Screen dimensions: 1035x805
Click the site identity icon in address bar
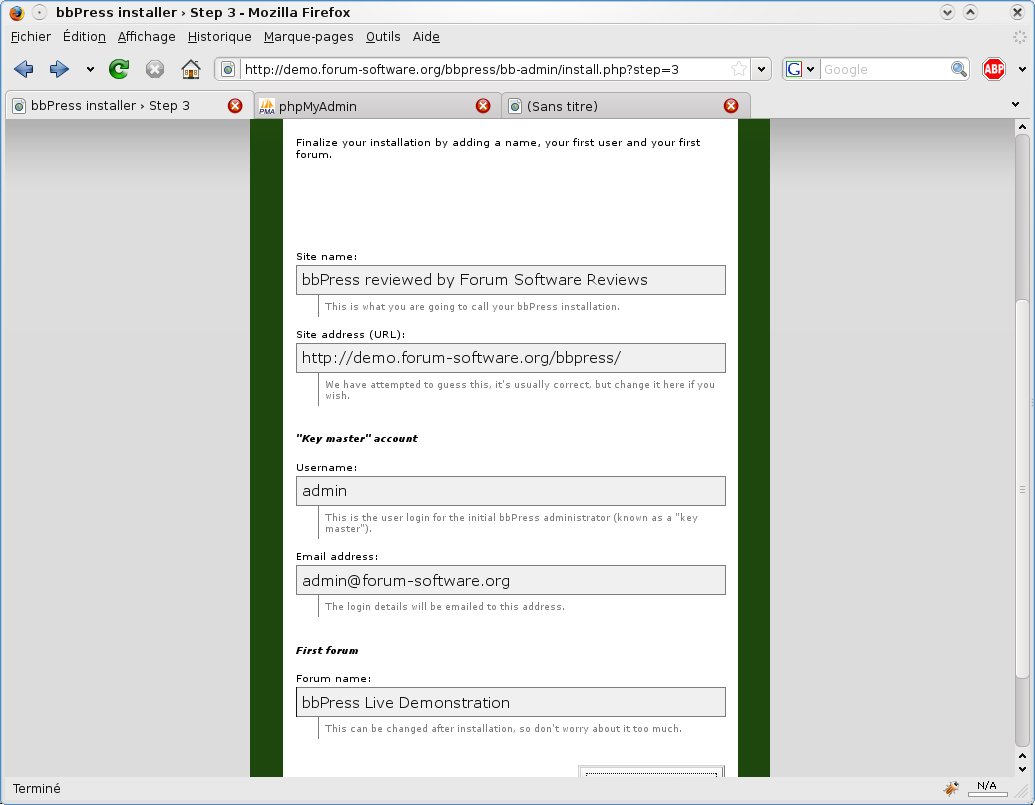click(228, 69)
